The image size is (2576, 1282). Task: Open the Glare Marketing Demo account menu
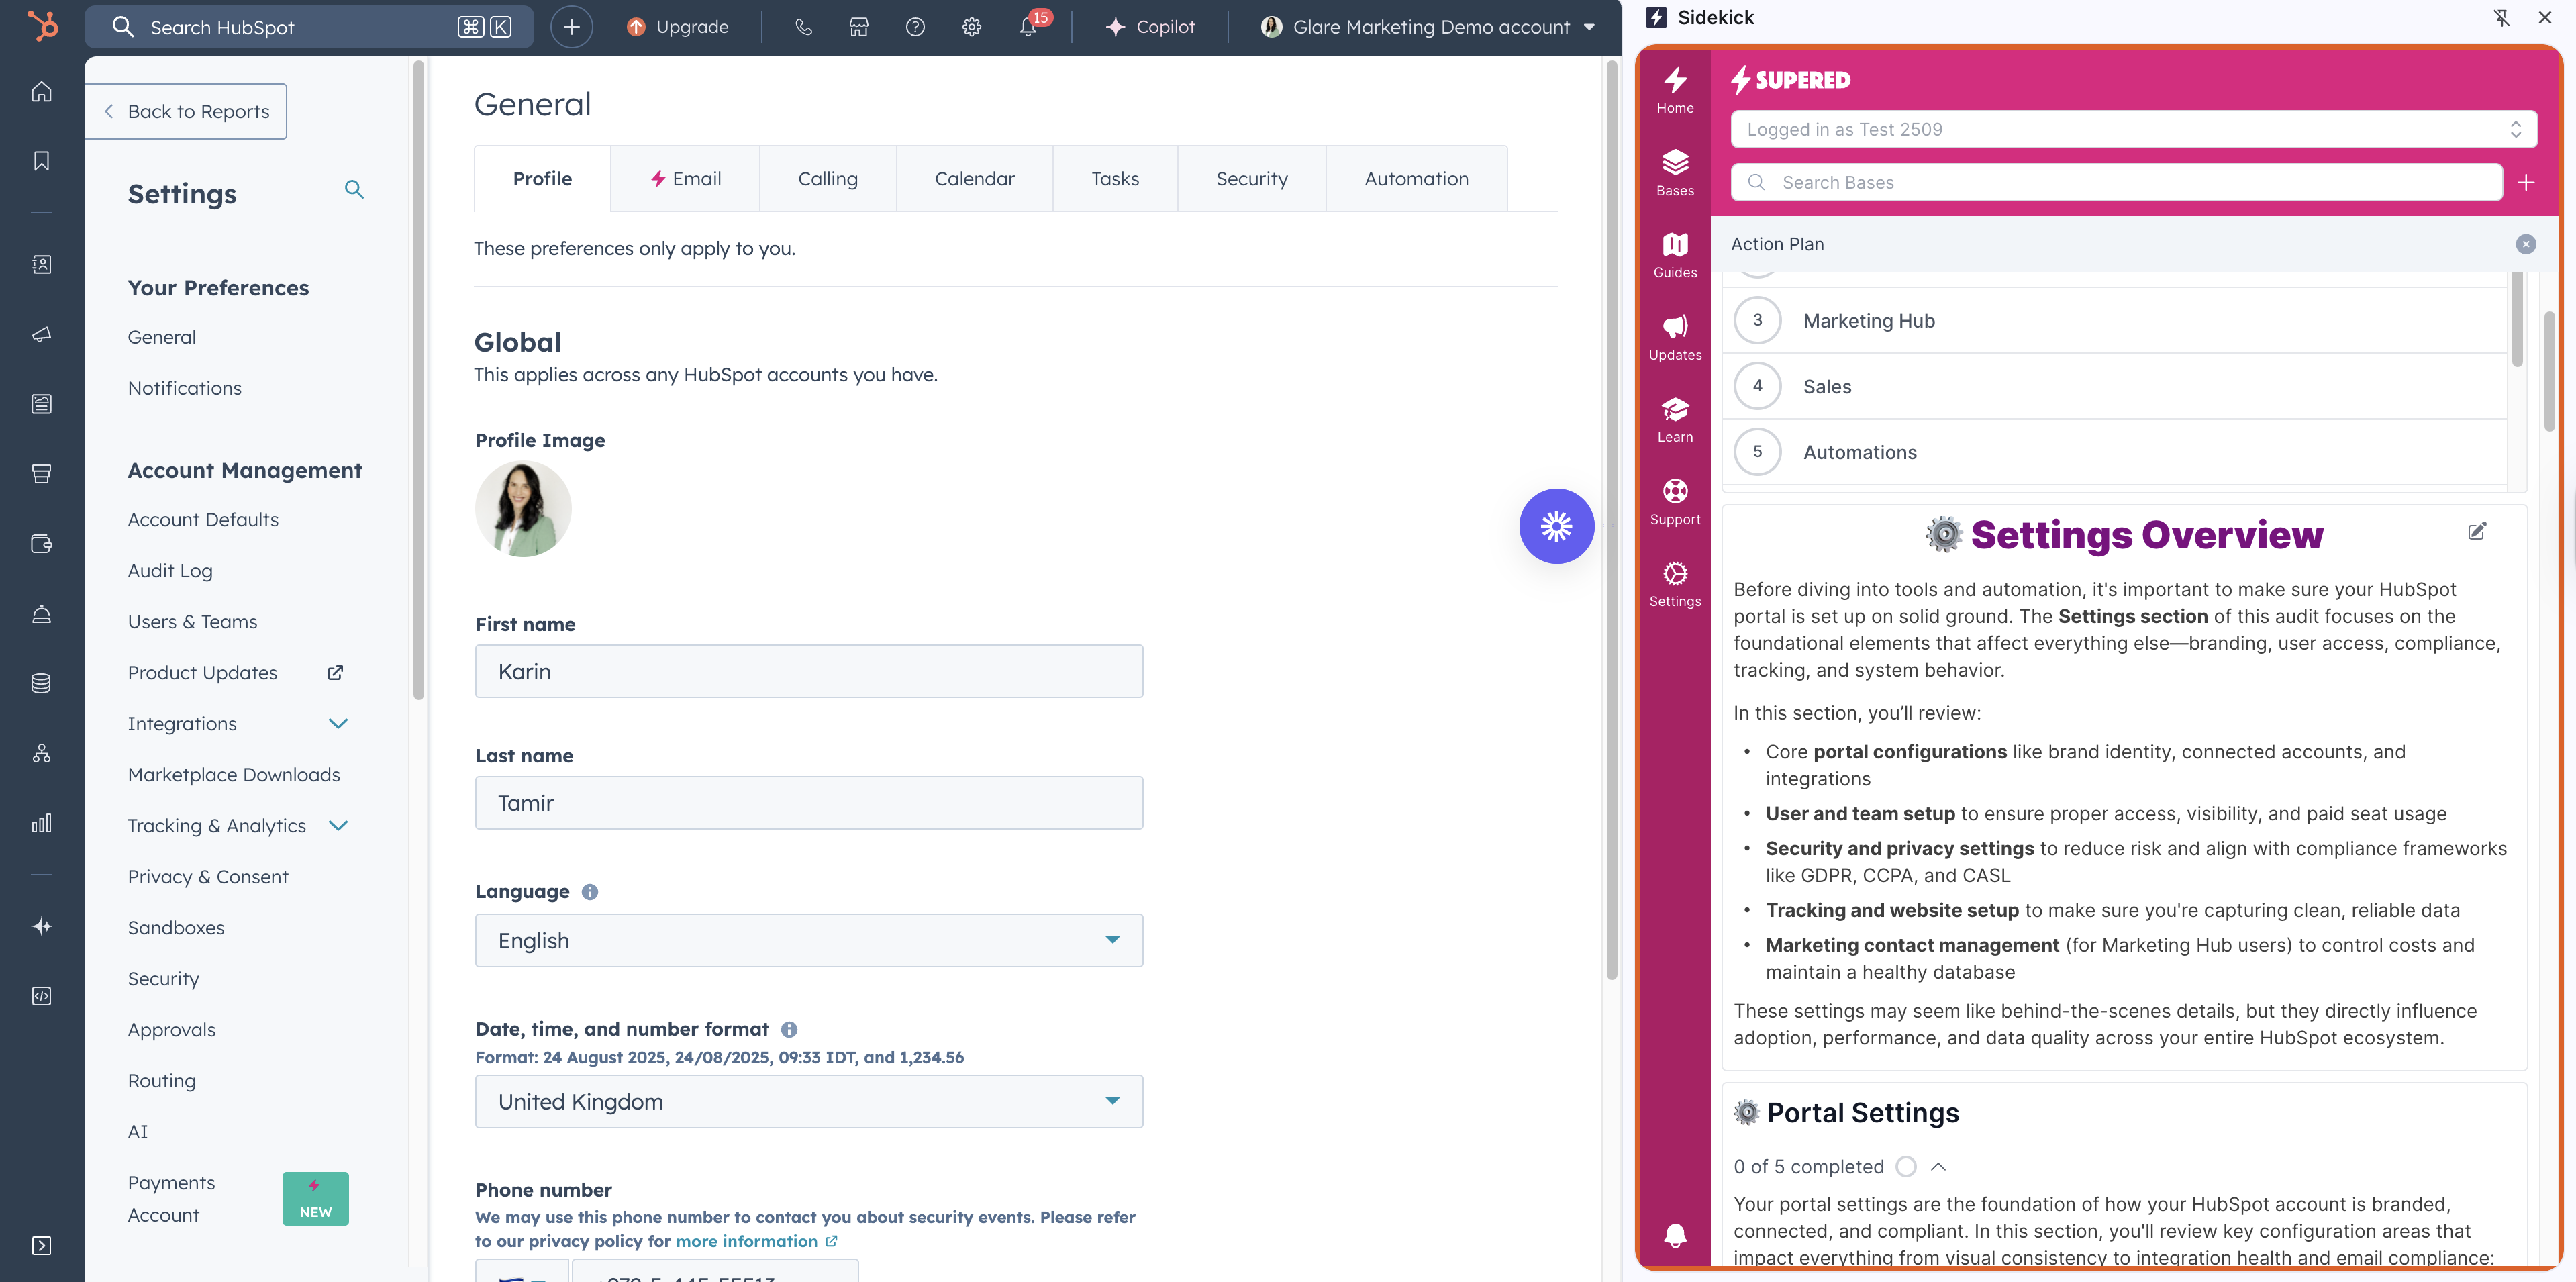click(x=1428, y=27)
